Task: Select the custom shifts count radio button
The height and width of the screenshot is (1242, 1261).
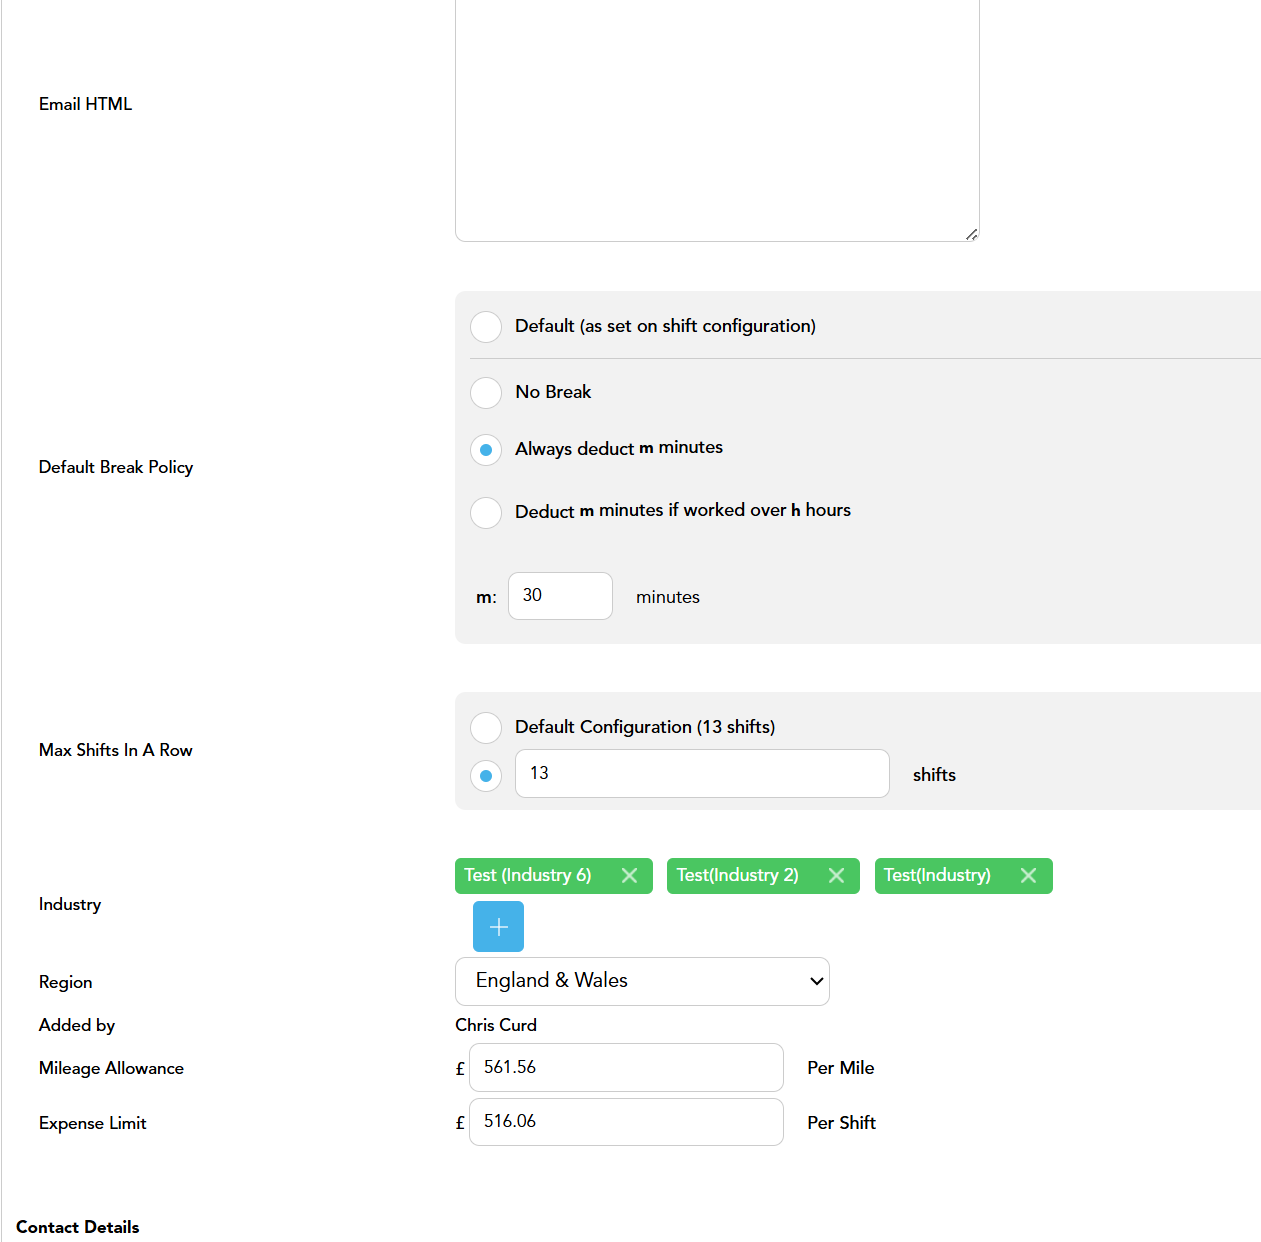Action: (x=486, y=776)
